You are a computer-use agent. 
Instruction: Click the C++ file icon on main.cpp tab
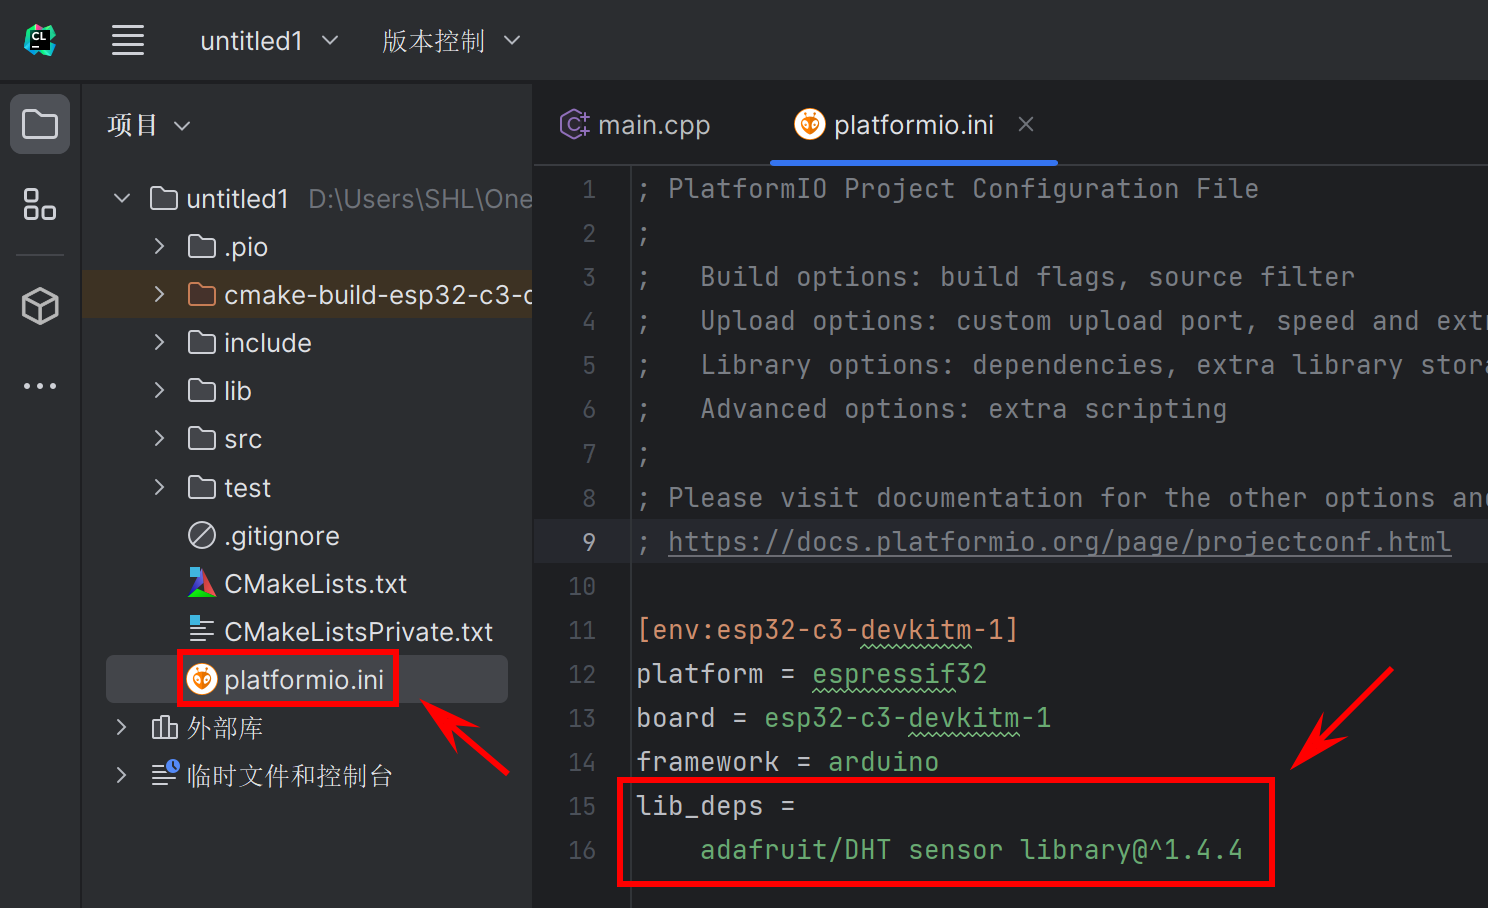pos(573,124)
